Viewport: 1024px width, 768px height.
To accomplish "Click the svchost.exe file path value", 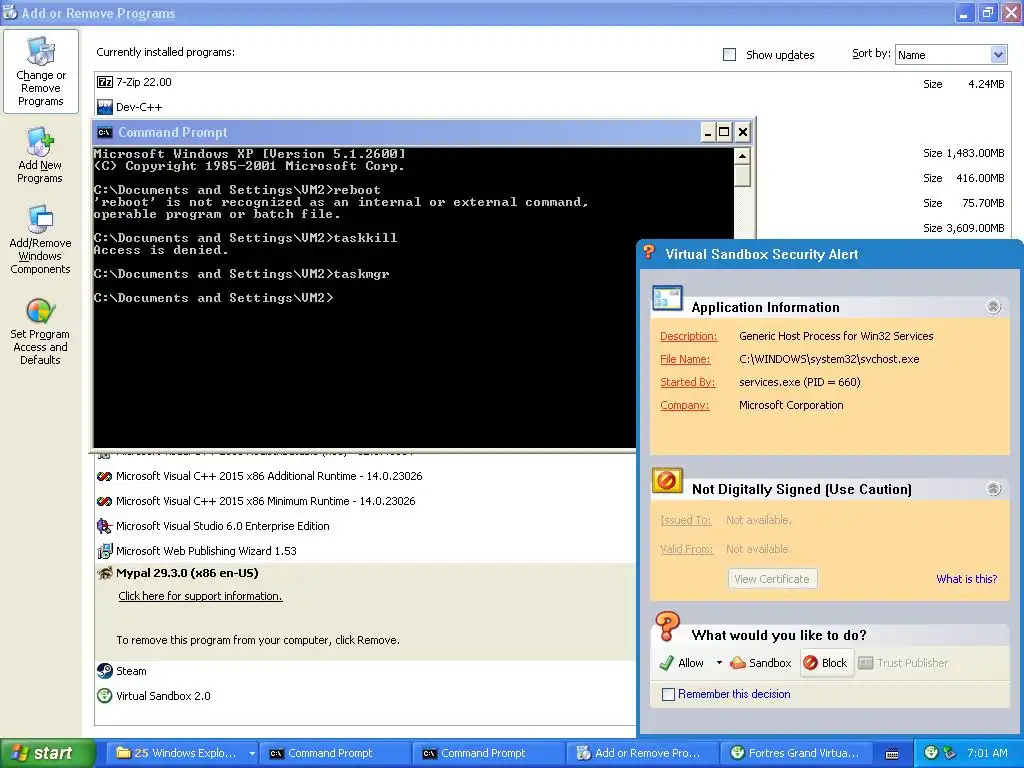I will point(829,359).
